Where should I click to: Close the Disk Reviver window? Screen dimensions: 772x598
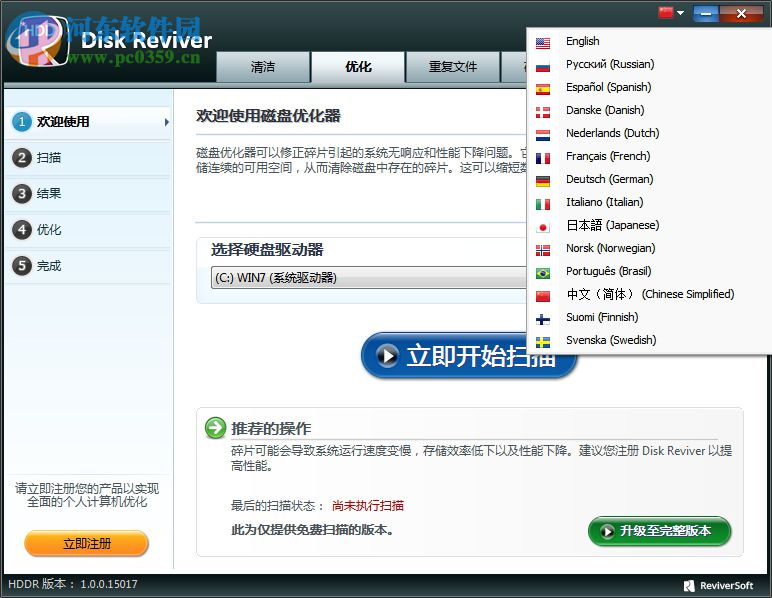point(741,13)
